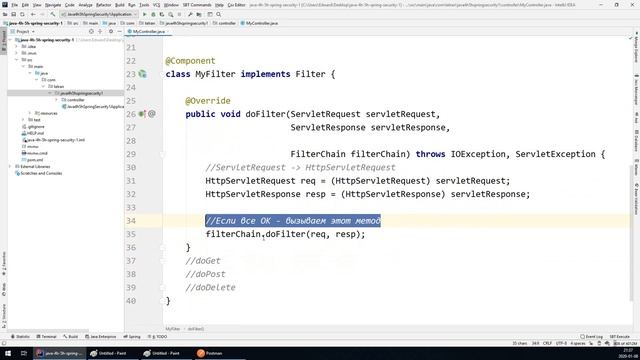The height and width of the screenshot is (360, 640).
Task: Open the View menu
Action: point(37,5)
